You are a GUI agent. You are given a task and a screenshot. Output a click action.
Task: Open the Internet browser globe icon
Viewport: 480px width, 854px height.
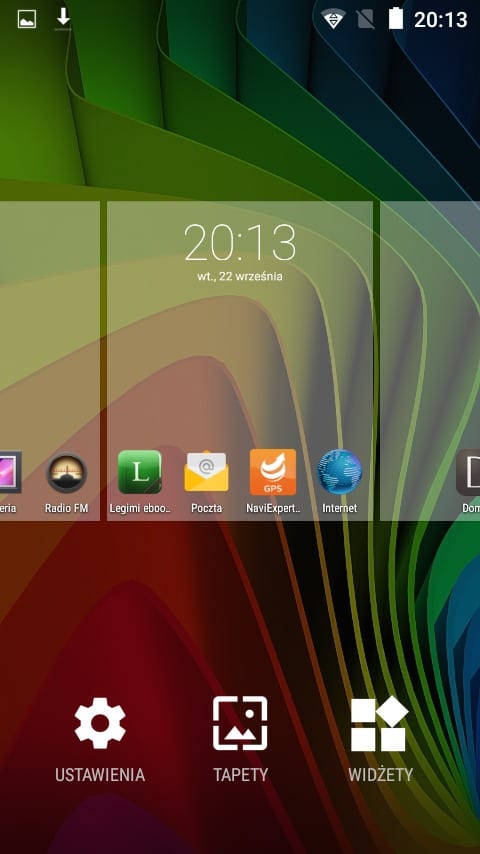339,472
